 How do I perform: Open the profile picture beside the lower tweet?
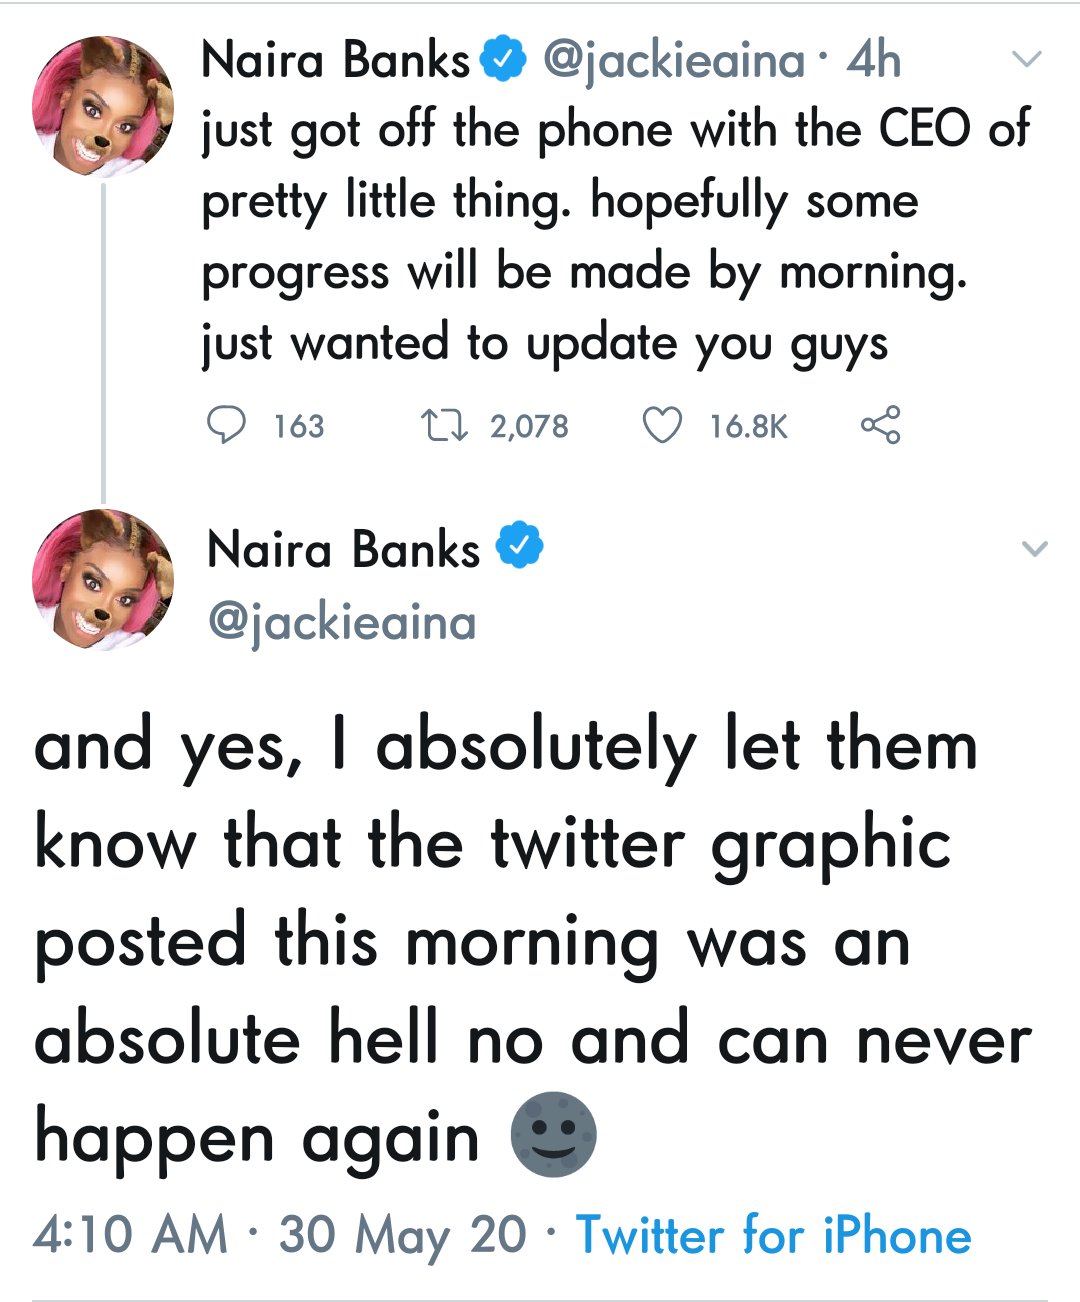102,580
